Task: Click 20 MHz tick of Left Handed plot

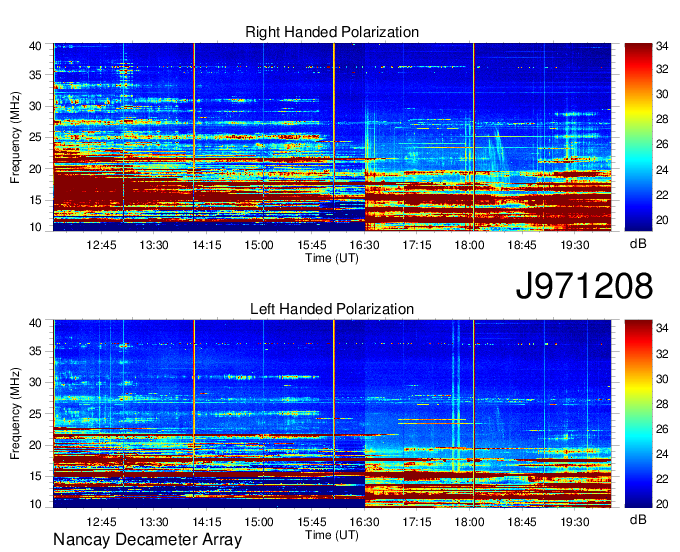Action: click(35, 445)
